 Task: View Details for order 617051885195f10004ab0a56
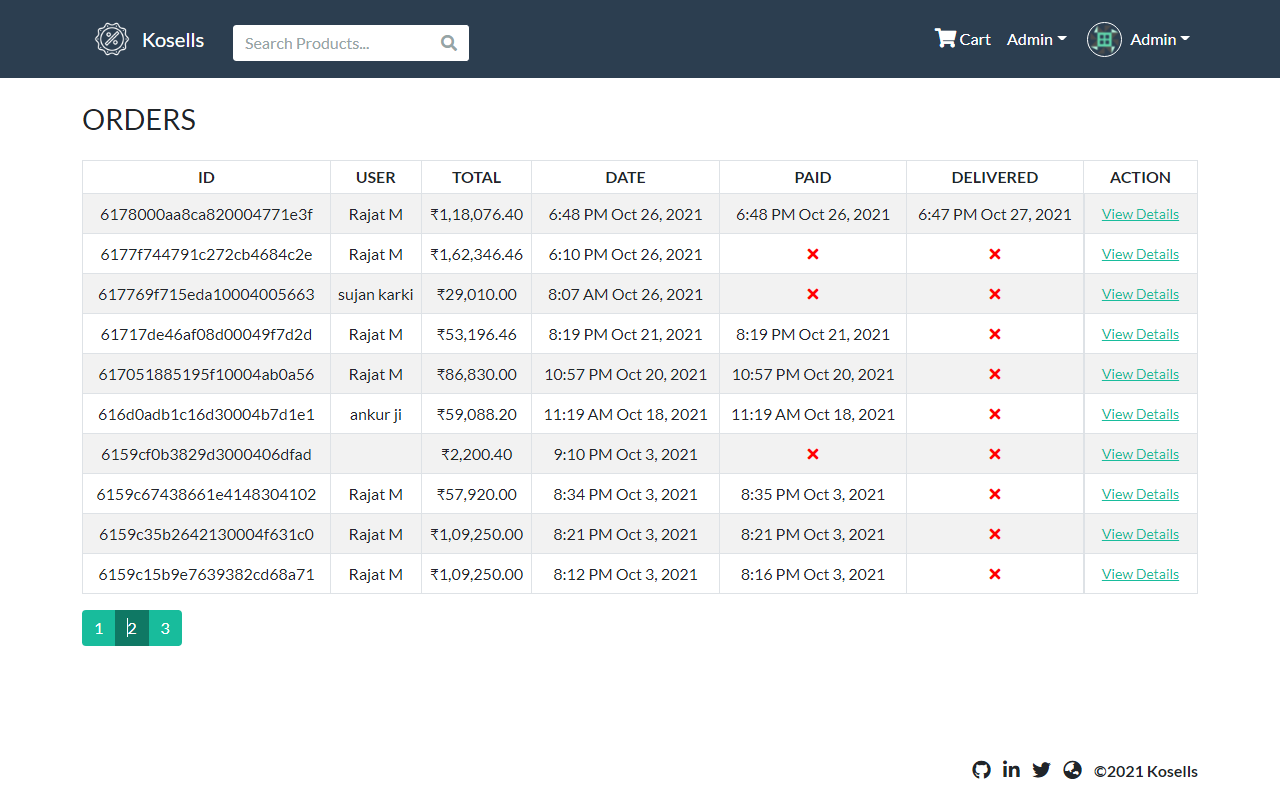point(1140,374)
